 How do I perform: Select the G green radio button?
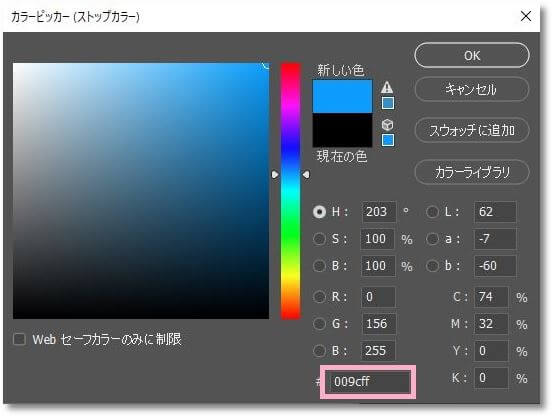tap(319, 323)
